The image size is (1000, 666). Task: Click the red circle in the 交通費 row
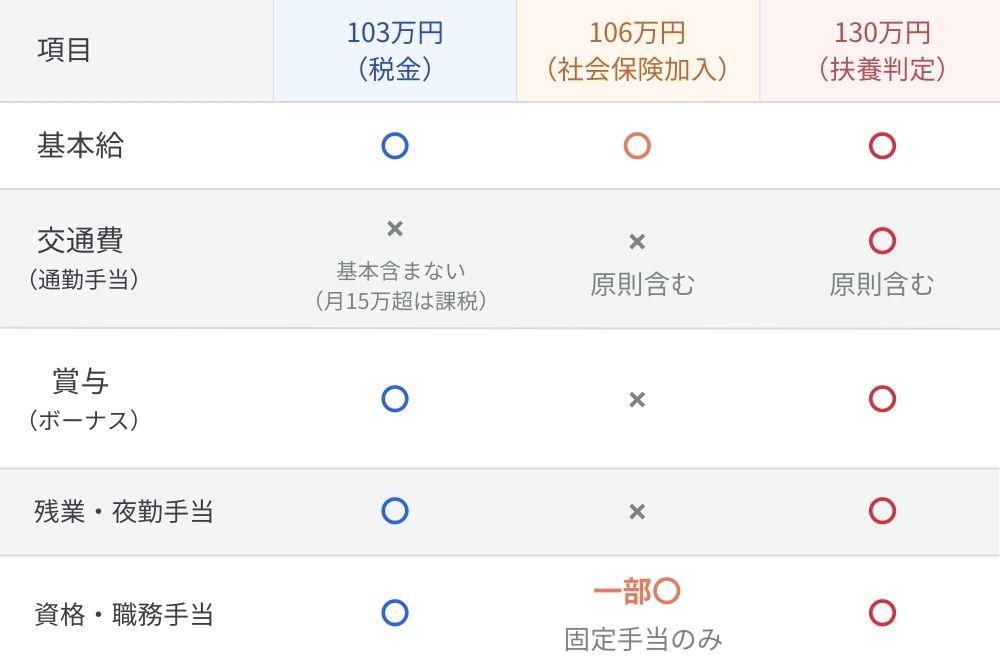click(882, 241)
